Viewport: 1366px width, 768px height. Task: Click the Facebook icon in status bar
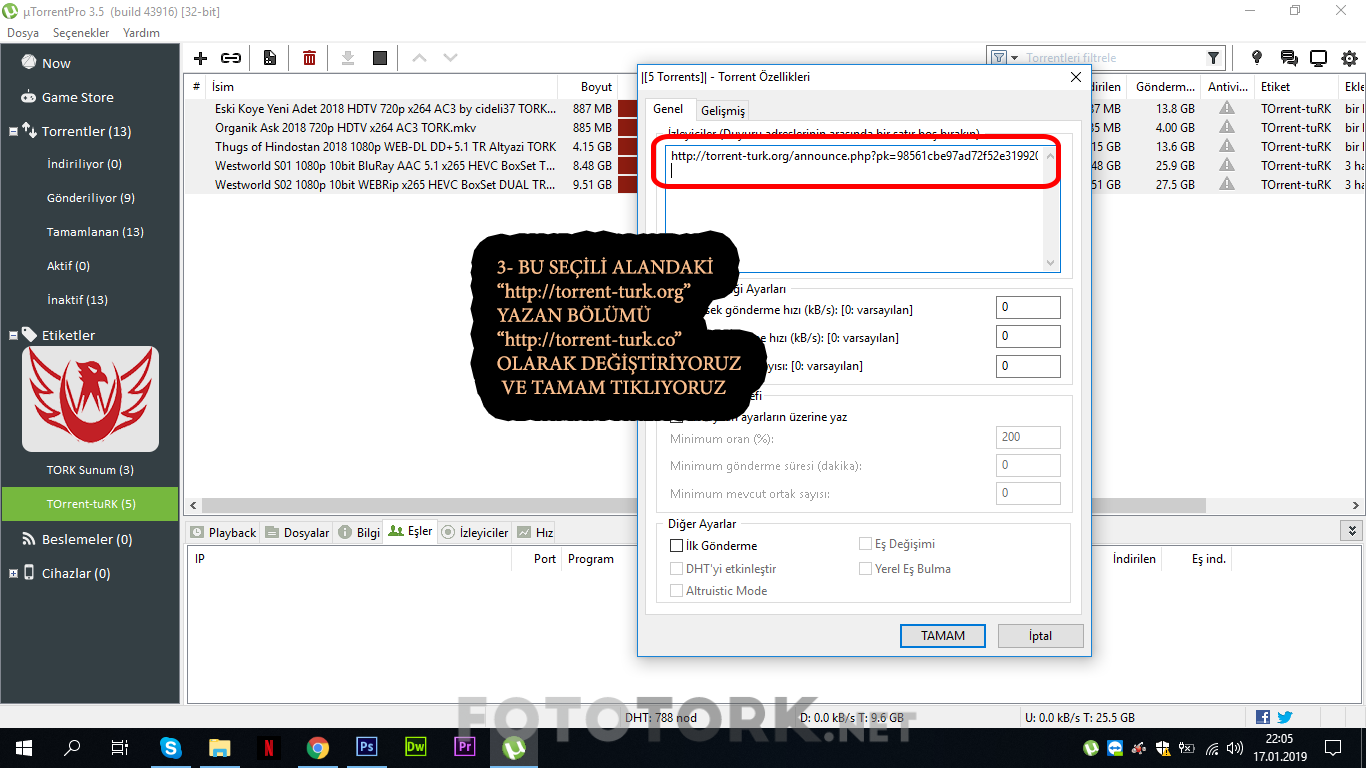pos(1263,717)
